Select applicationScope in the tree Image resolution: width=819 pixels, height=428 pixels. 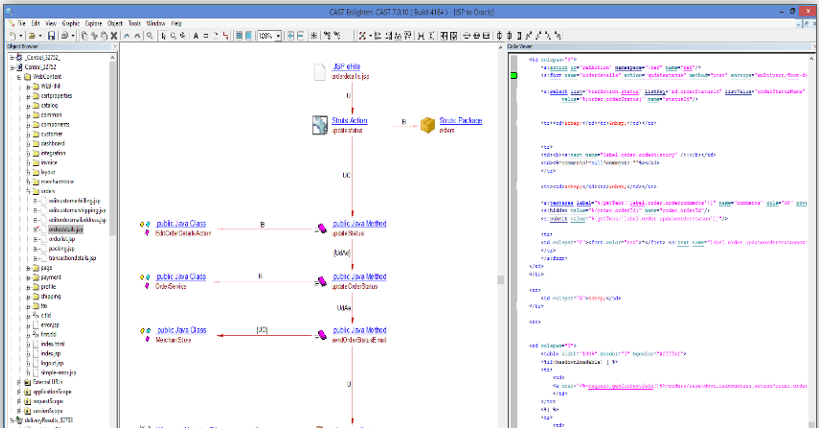(52, 392)
